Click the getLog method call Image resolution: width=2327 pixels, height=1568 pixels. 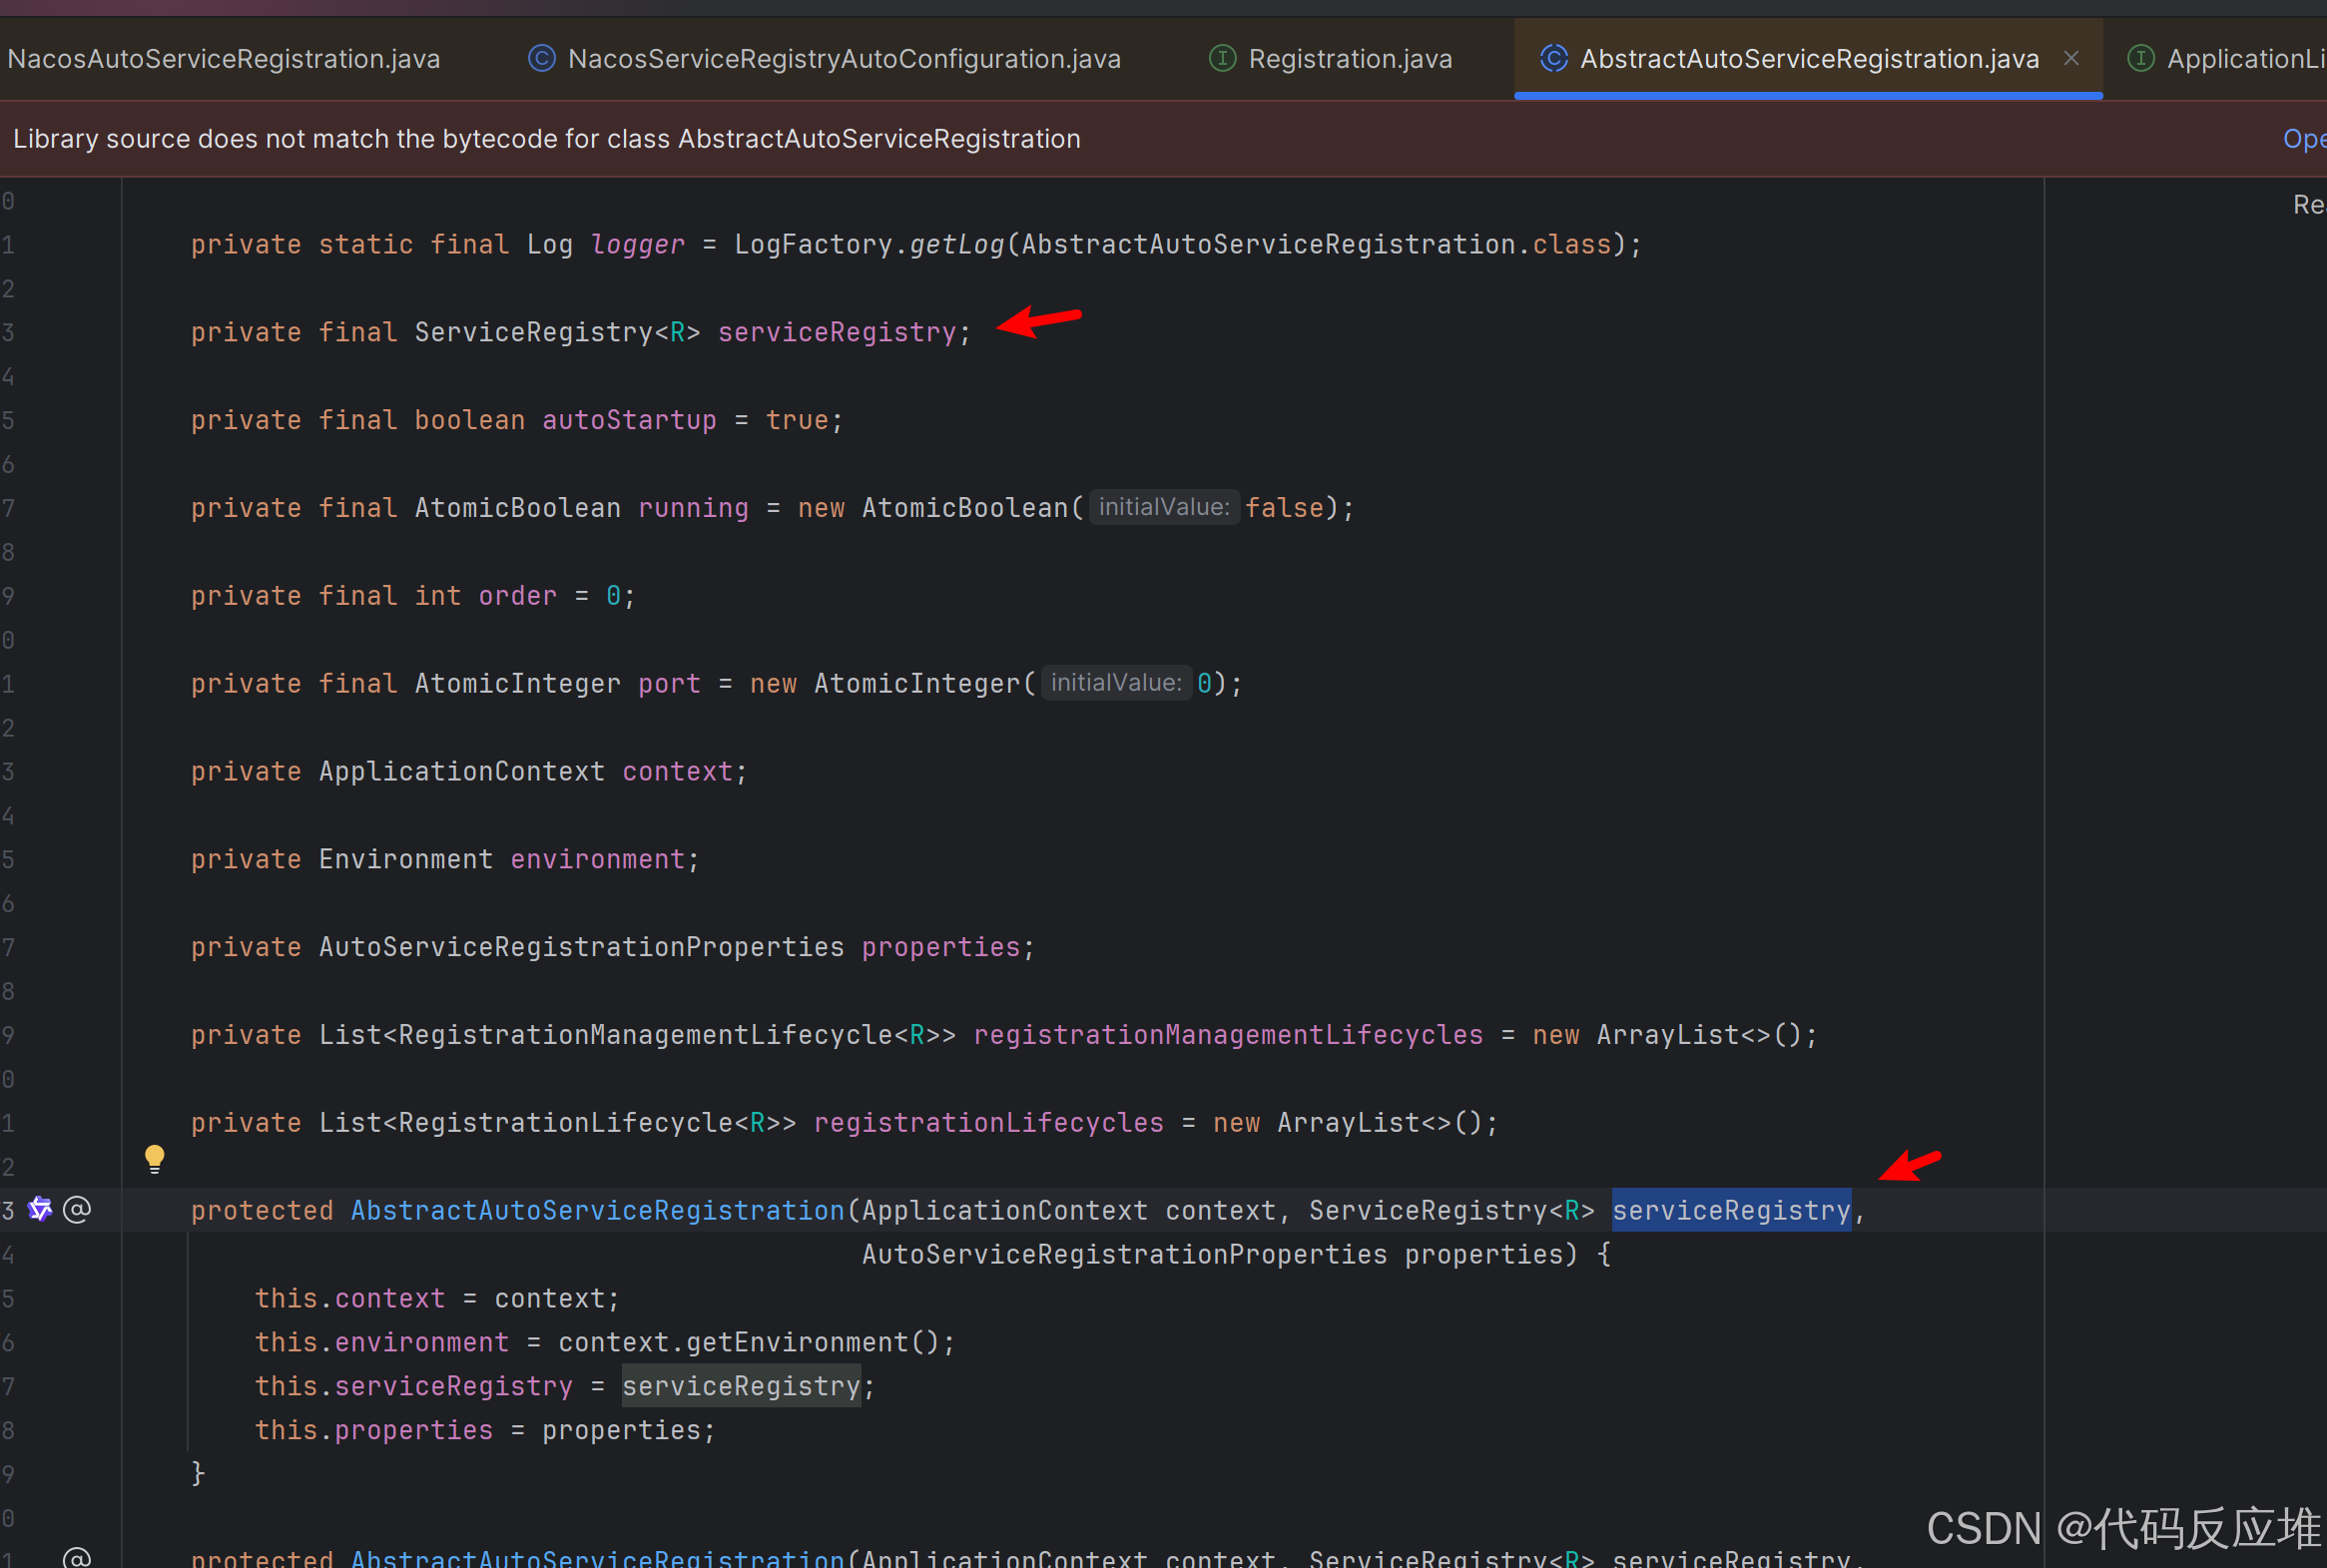tap(956, 244)
